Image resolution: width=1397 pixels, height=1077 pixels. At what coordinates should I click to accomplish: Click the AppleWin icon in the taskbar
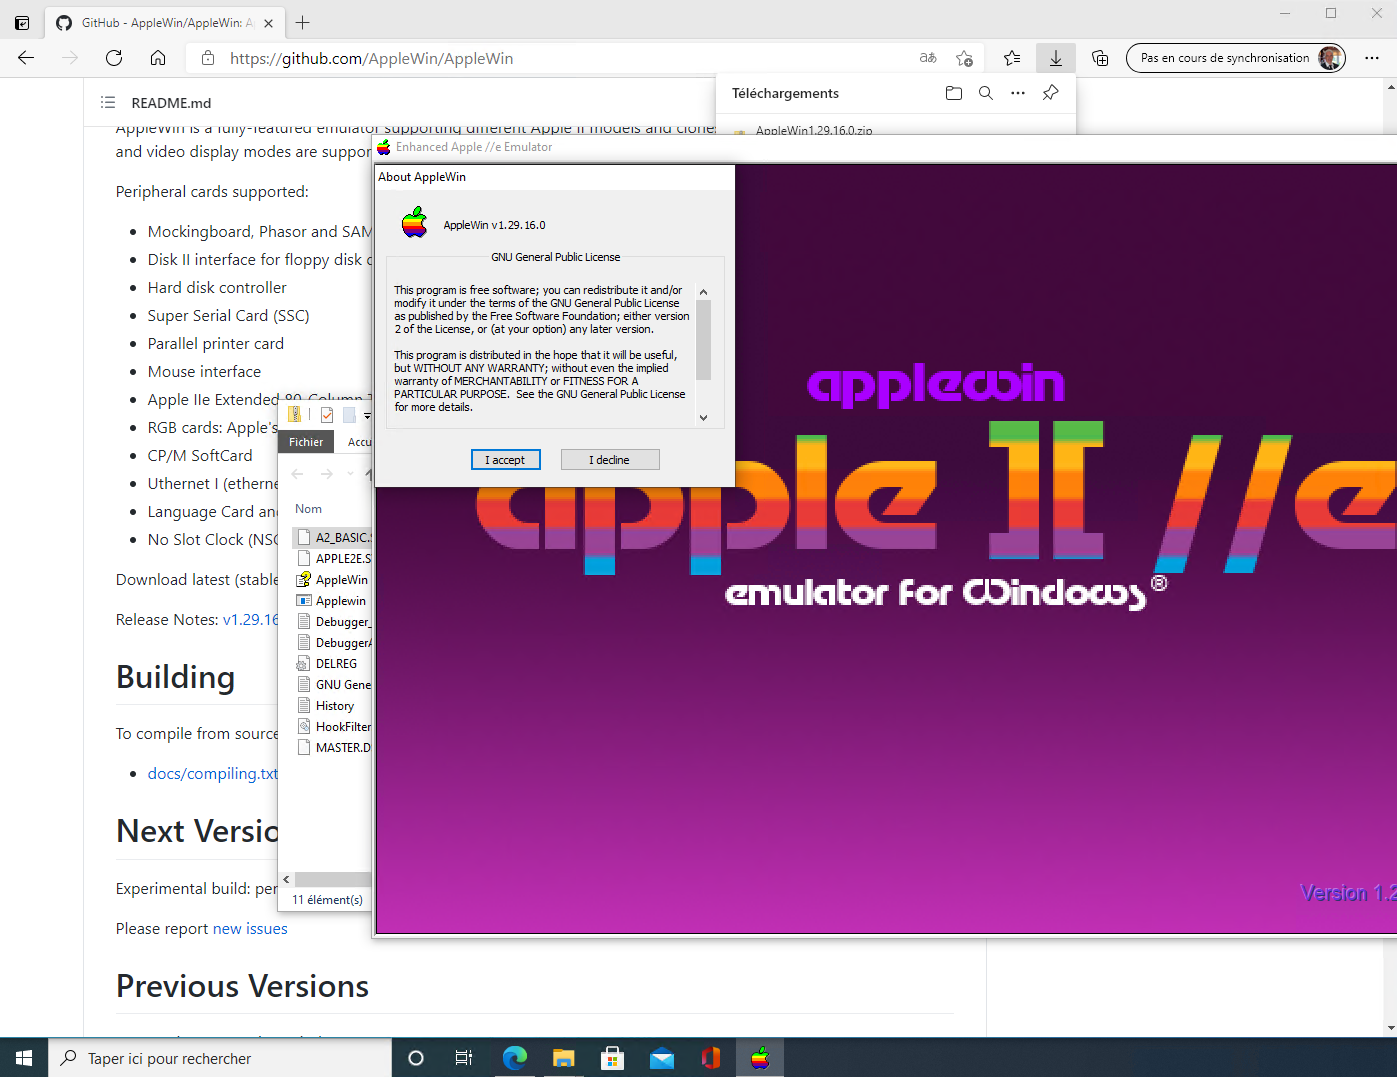pos(760,1058)
